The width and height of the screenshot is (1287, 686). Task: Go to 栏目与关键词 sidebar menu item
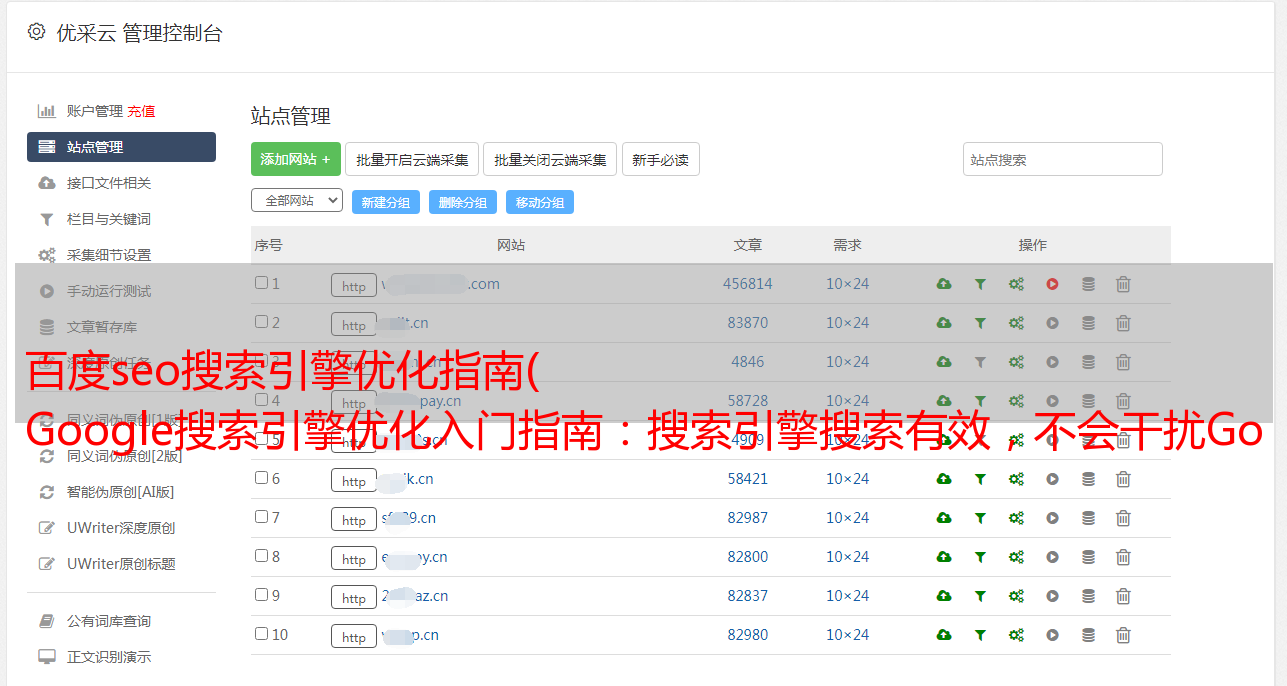[x=108, y=219]
